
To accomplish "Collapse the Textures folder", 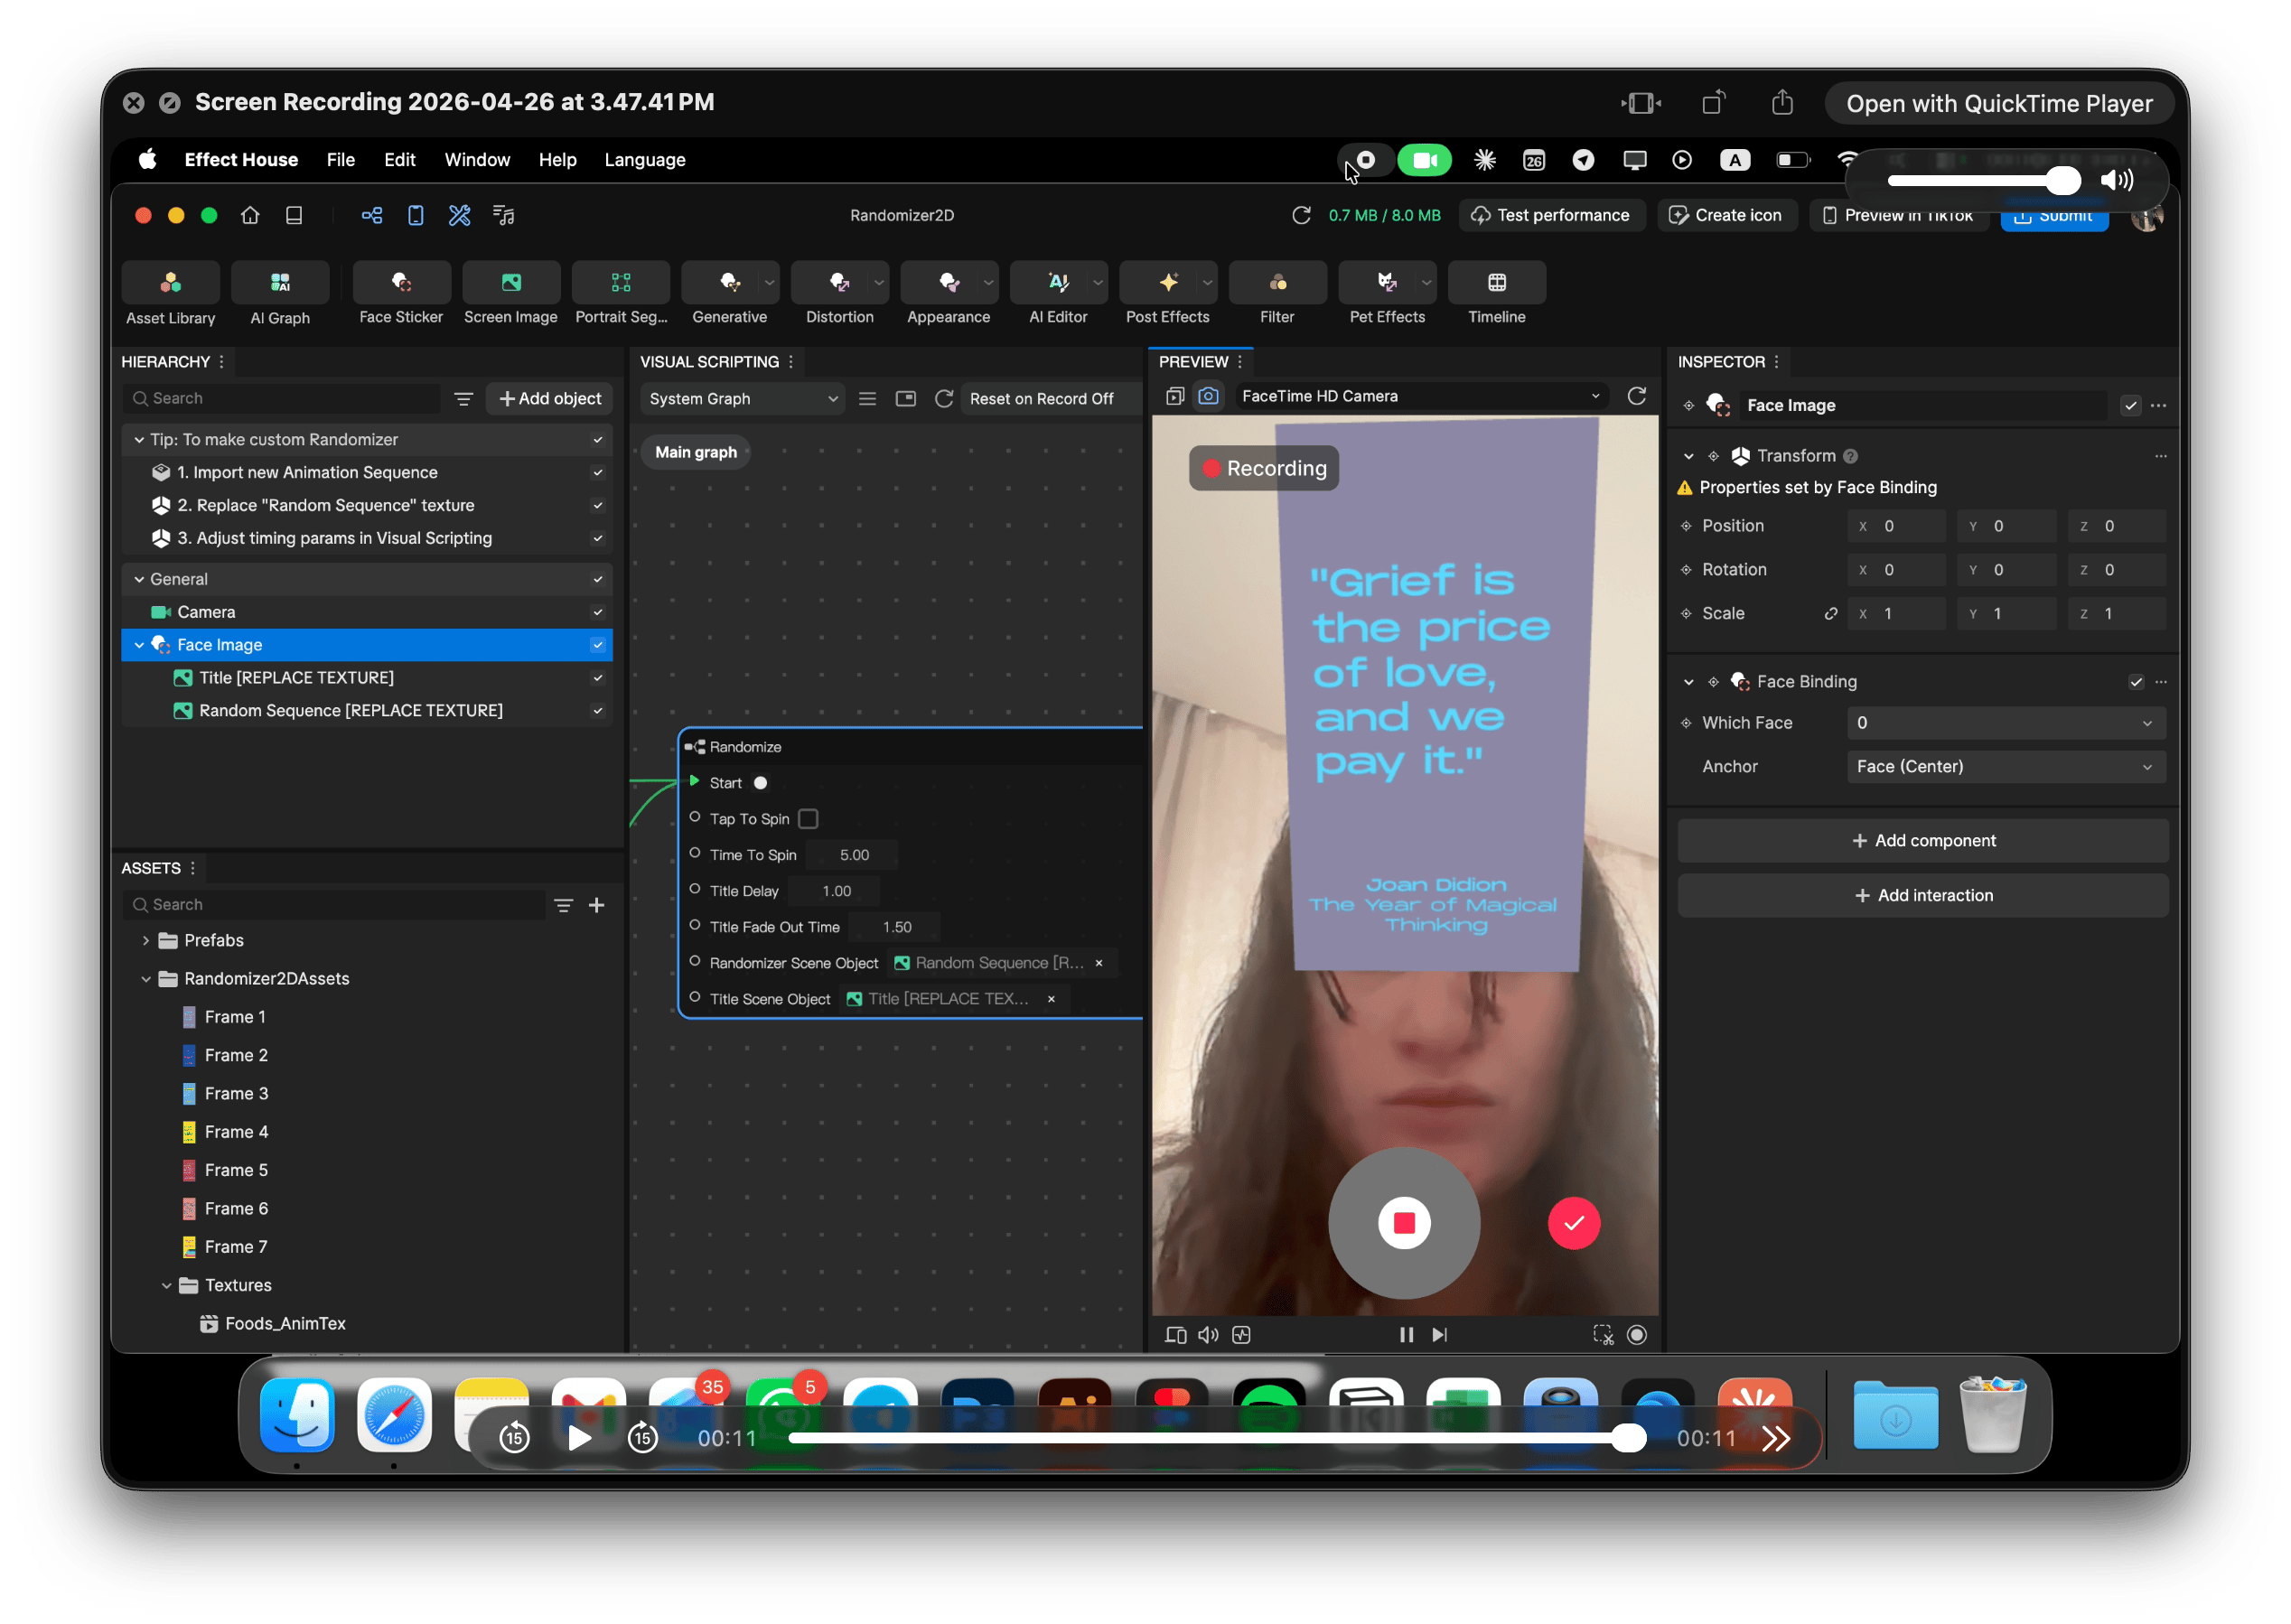I will (x=167, y=1286).
